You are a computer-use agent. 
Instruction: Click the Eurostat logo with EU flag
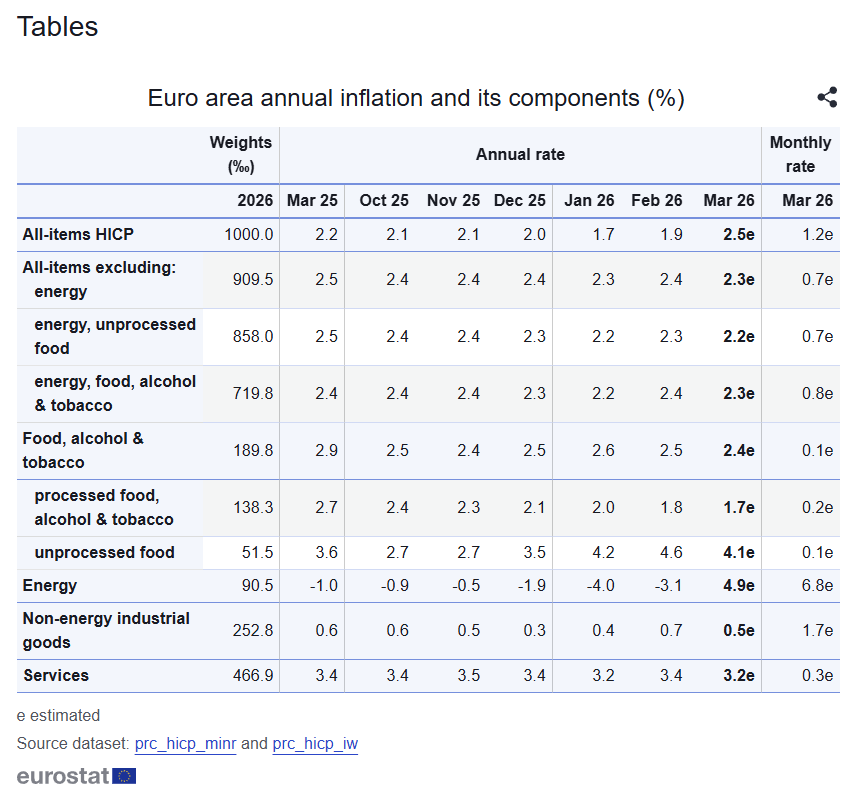[x=77, y=776]
